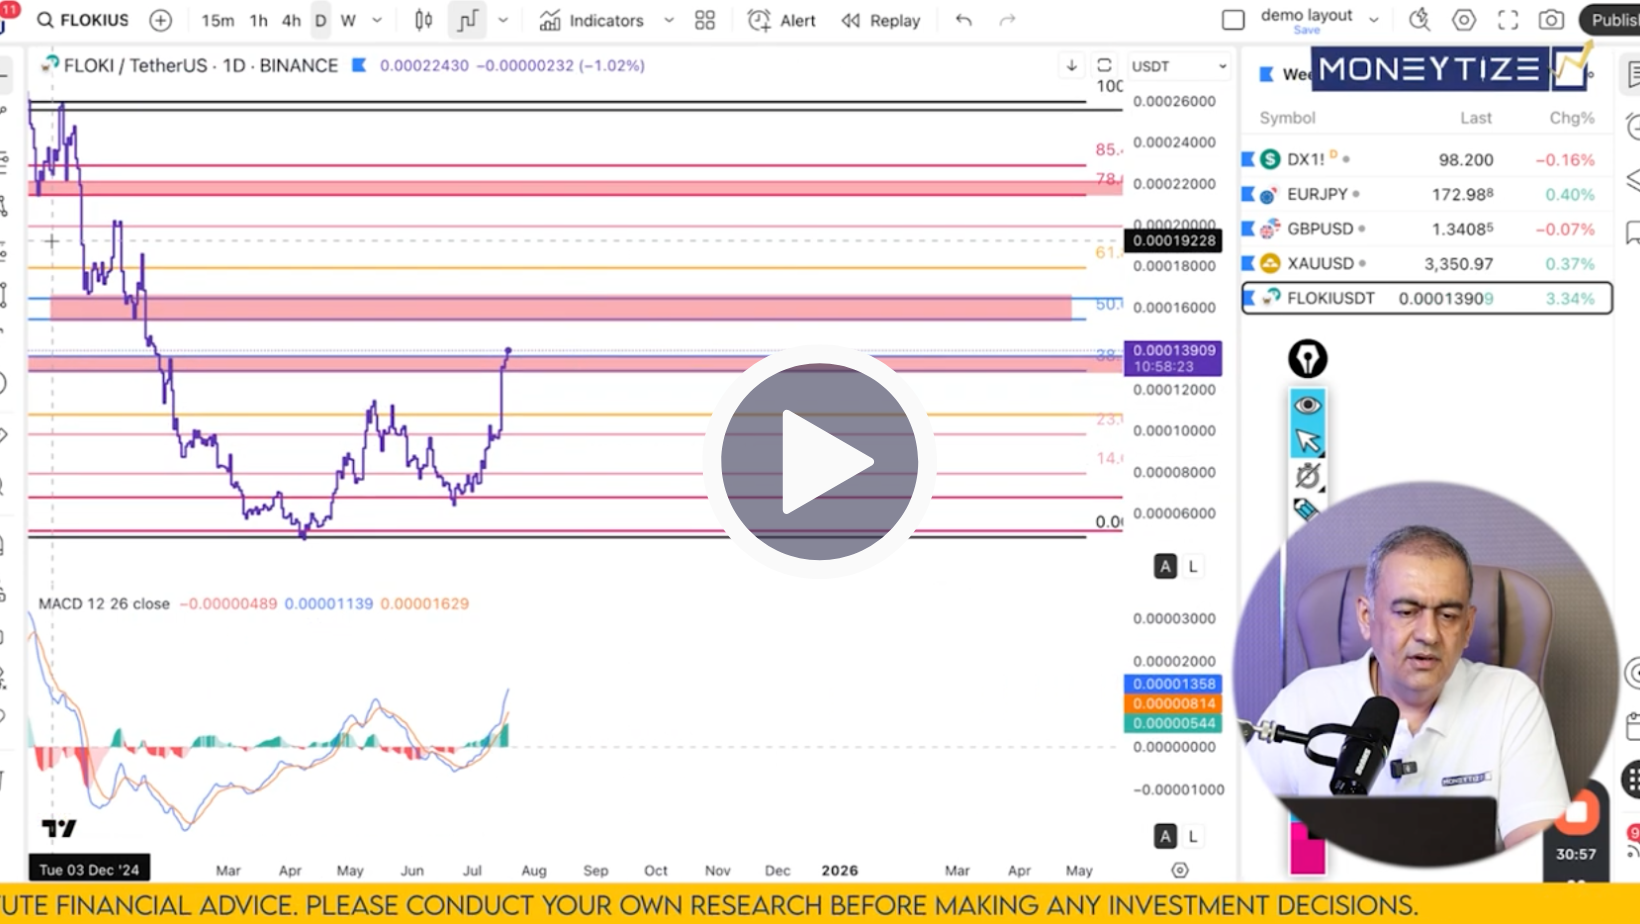Click the crossed-out stopwatch tool icon
Viewport: 1640px width, 924px height.
1307,476
